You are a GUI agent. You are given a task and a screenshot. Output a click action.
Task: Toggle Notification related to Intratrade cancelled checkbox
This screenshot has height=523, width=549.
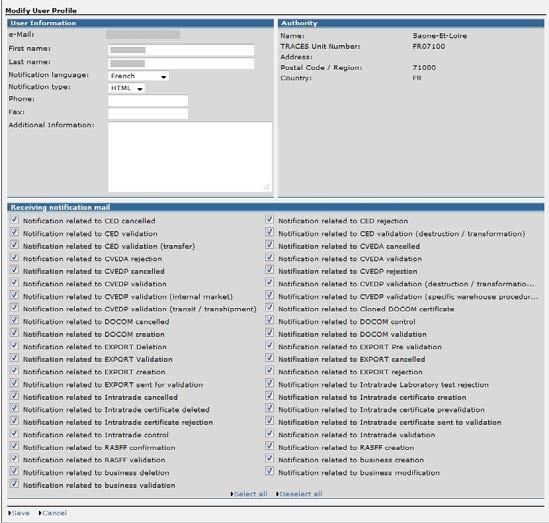coord(14,396)
